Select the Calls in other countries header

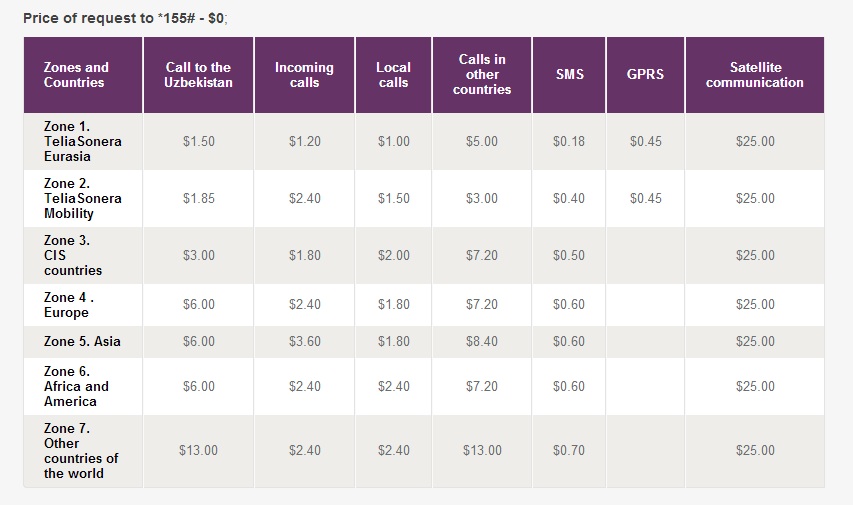click(x=481, y=75)
